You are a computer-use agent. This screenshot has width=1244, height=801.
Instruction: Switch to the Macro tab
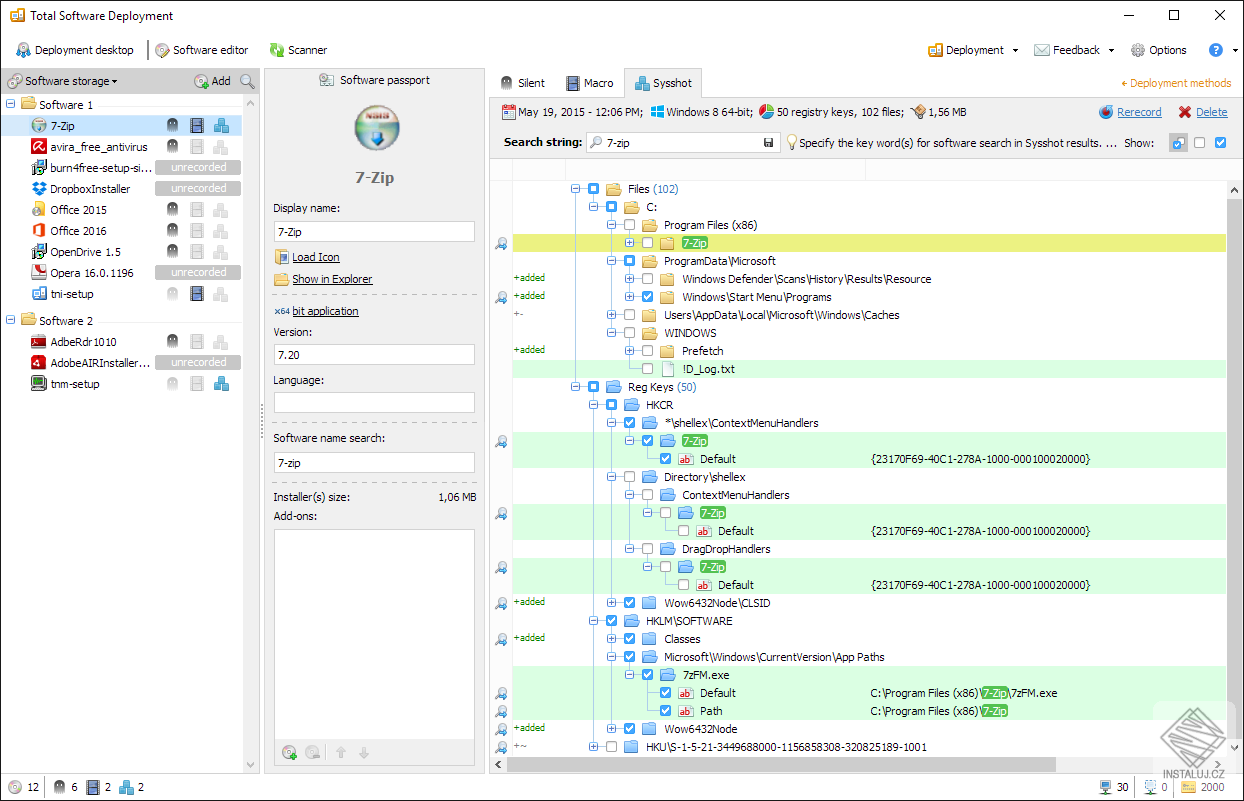point(590,83)
